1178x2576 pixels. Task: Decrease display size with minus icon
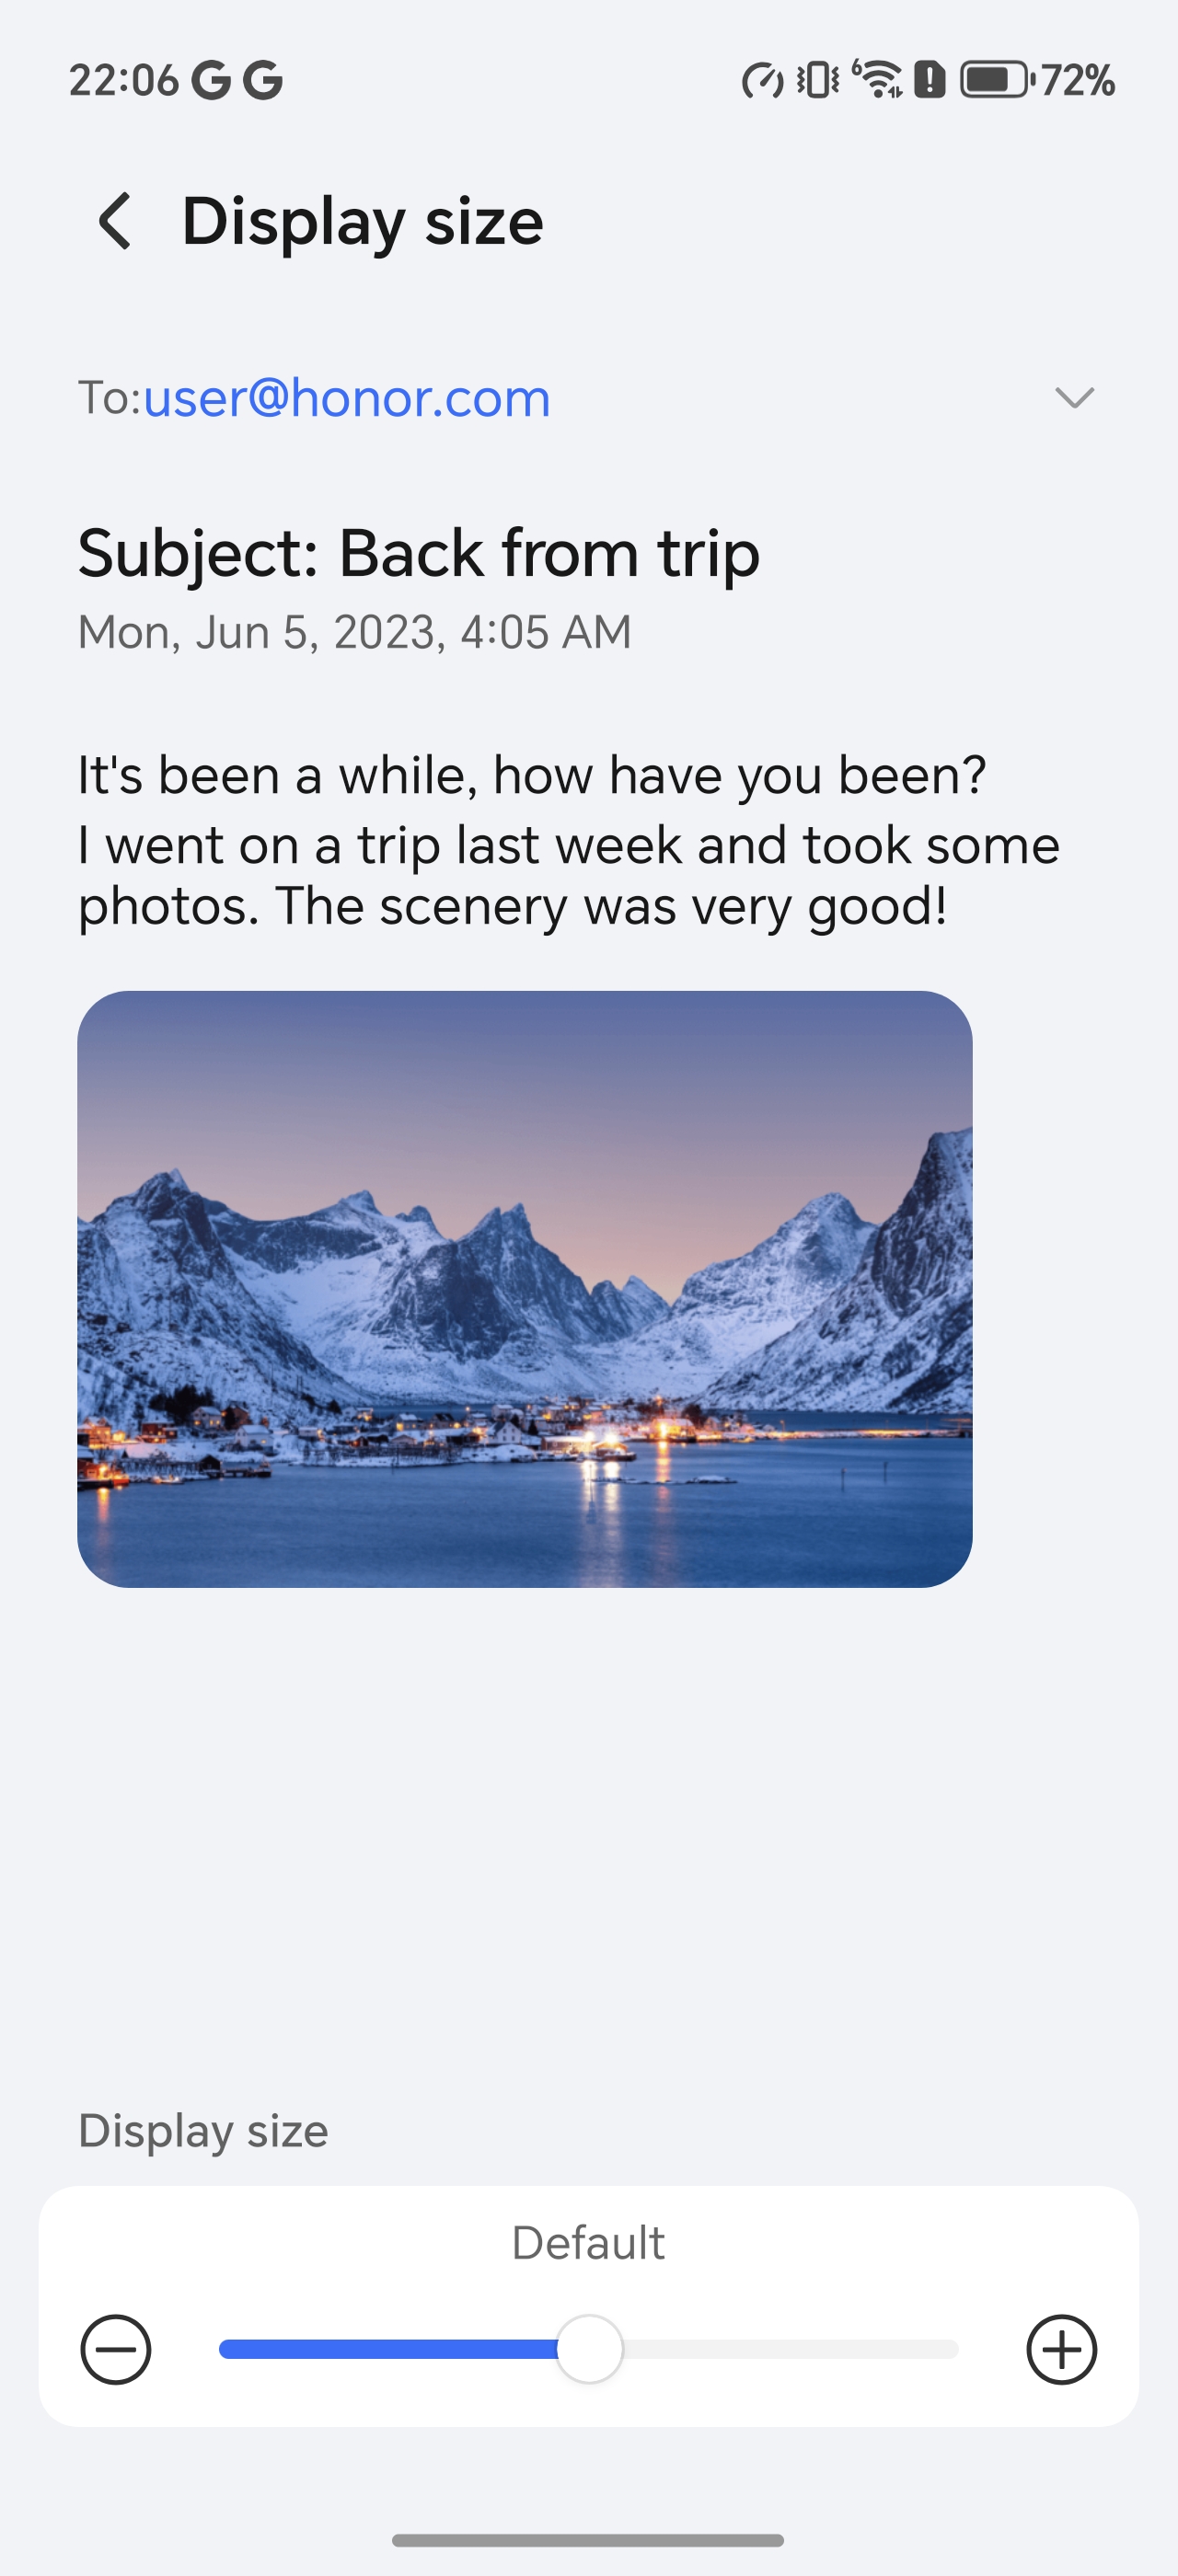pyautogui.click(x=116, y=2350)
